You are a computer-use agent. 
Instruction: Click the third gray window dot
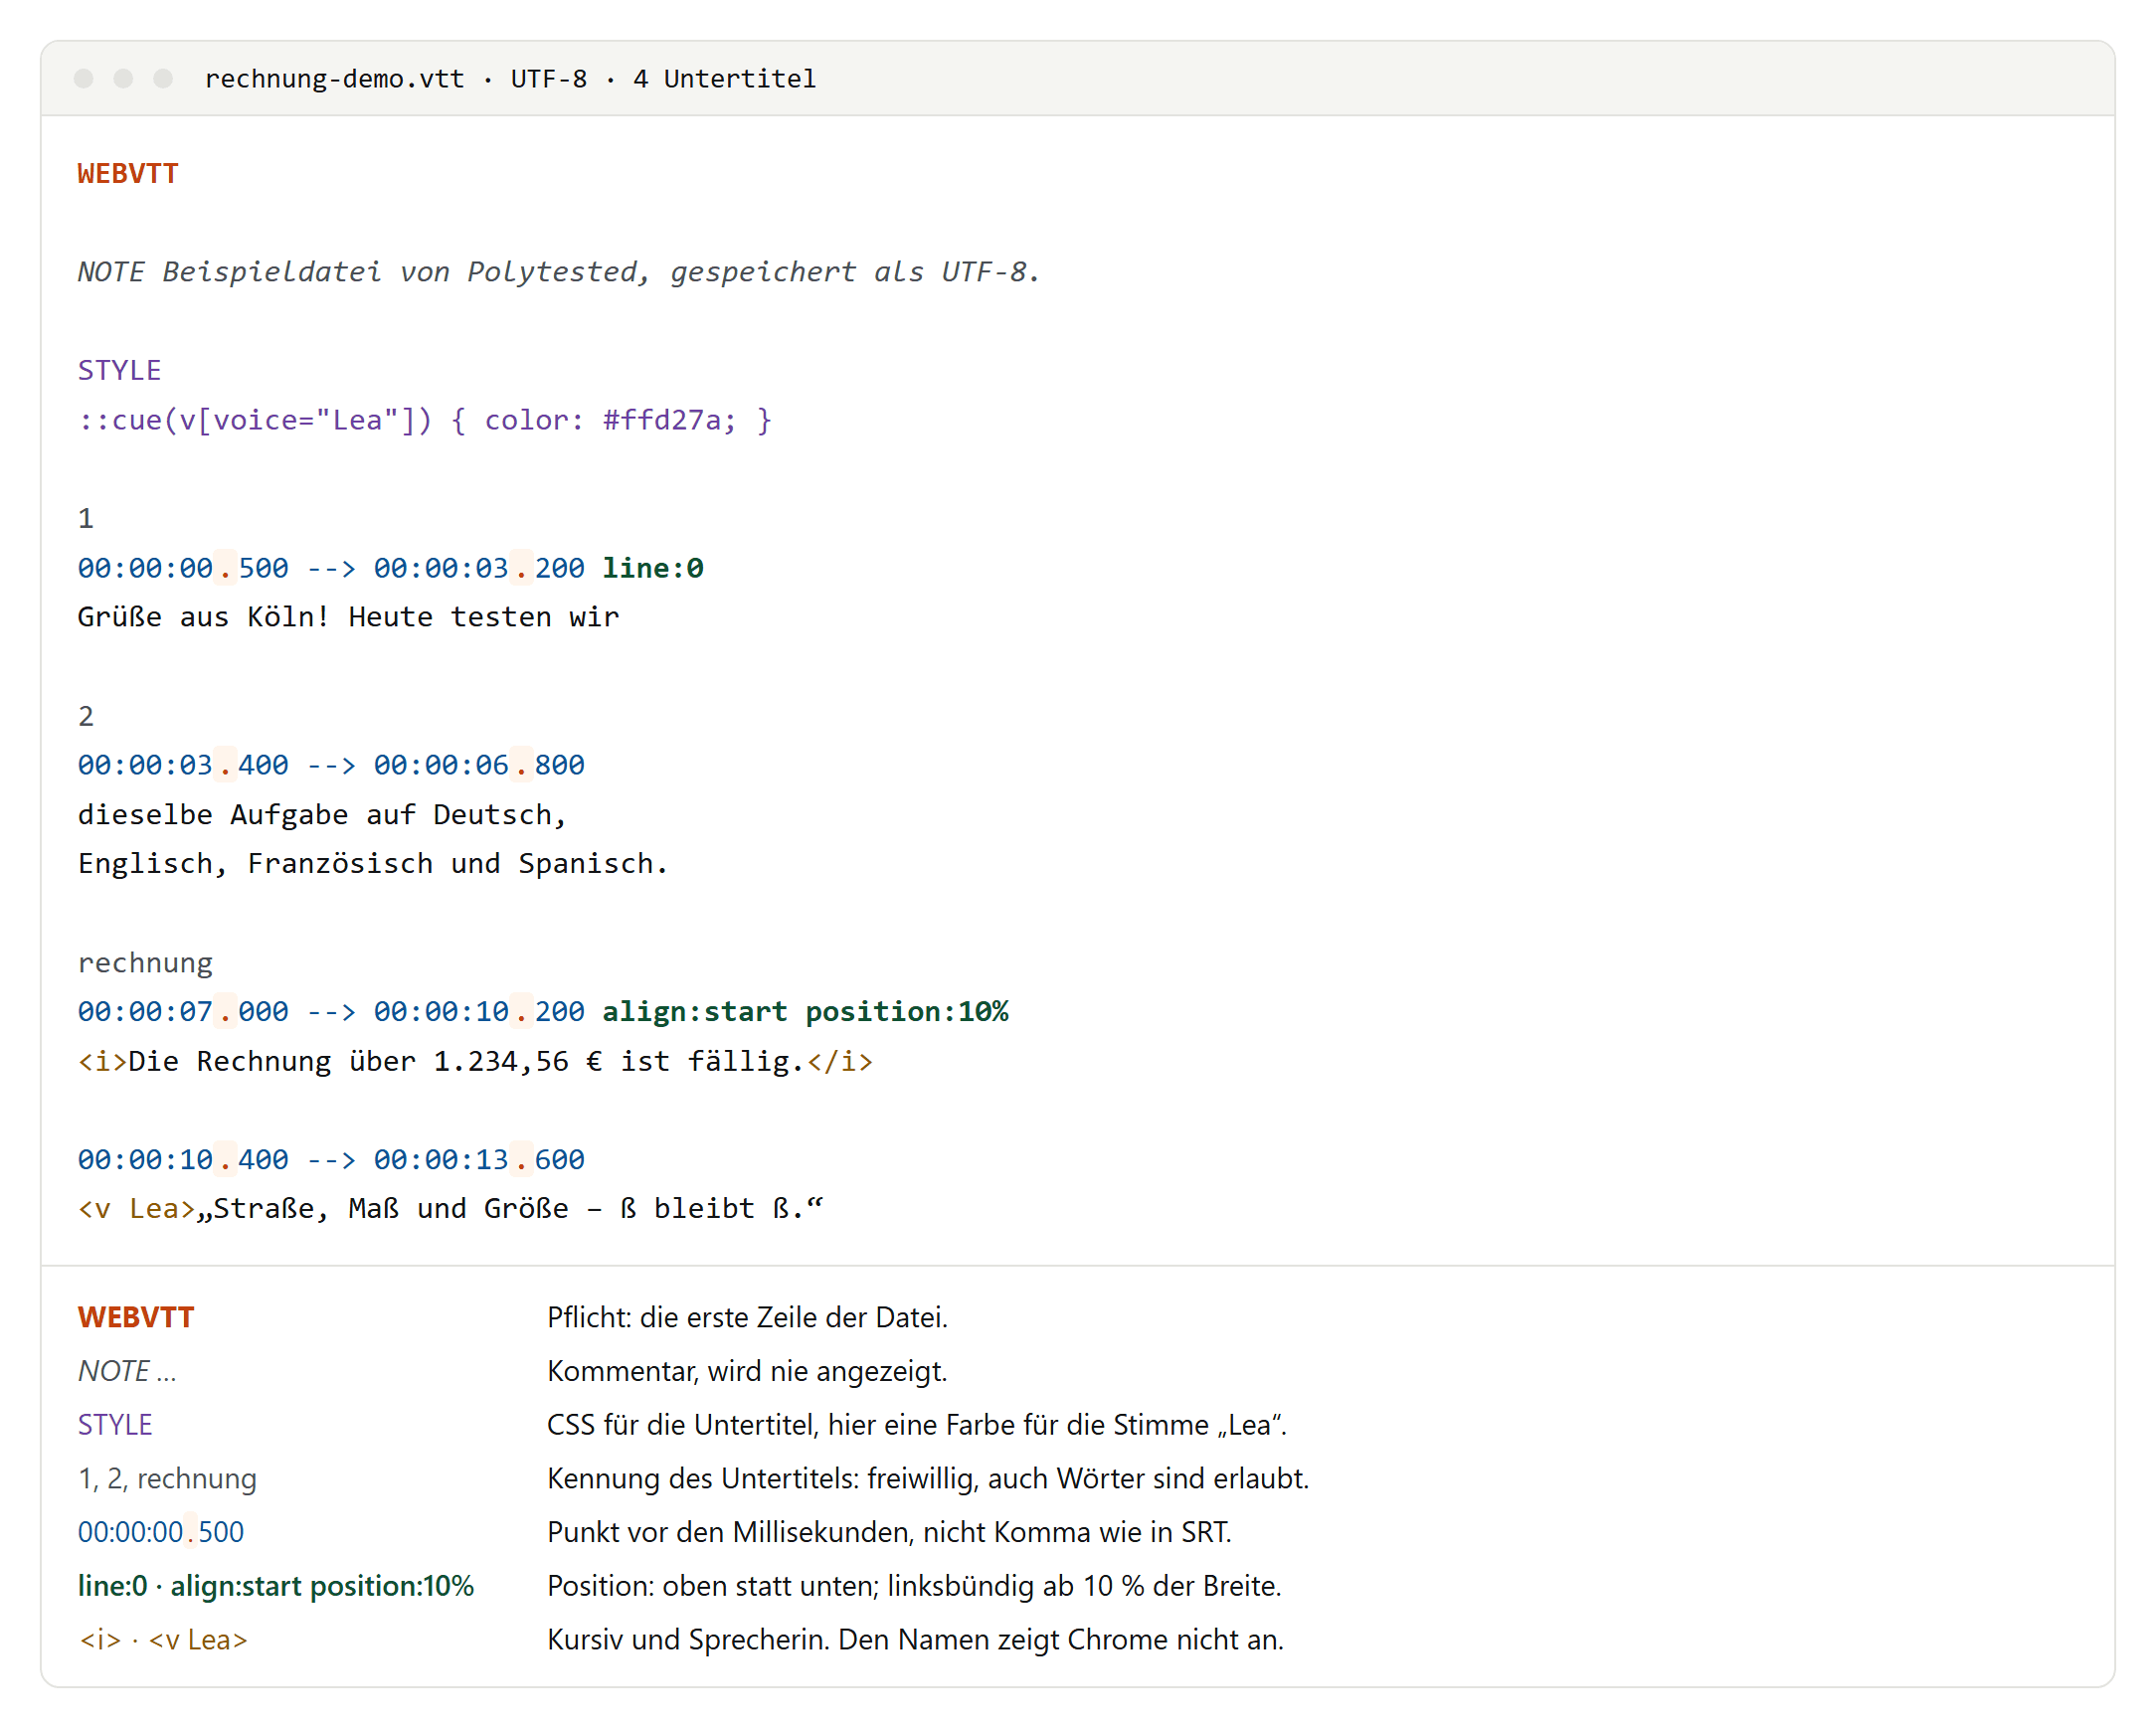click(x=164, y=78)
